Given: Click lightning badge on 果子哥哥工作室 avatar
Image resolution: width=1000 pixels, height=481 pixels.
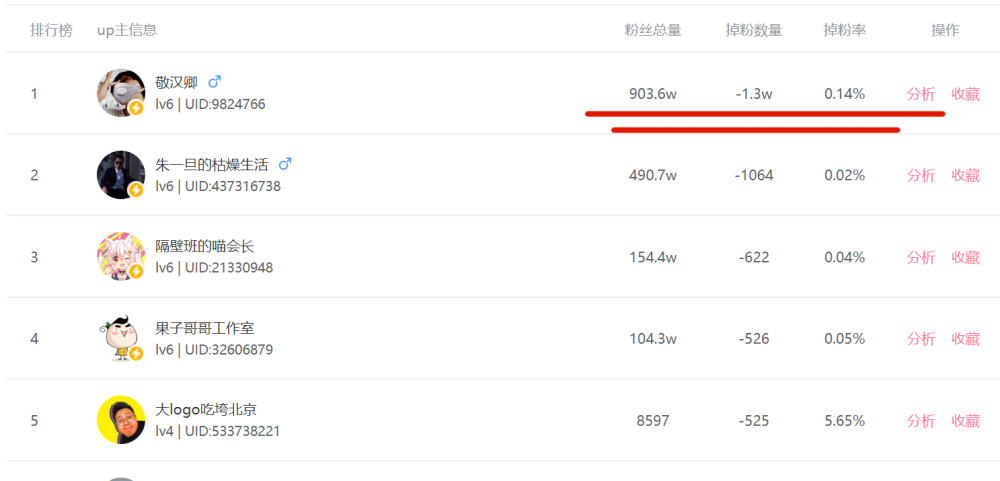Looking at the screenshot, I should (136, 353).
